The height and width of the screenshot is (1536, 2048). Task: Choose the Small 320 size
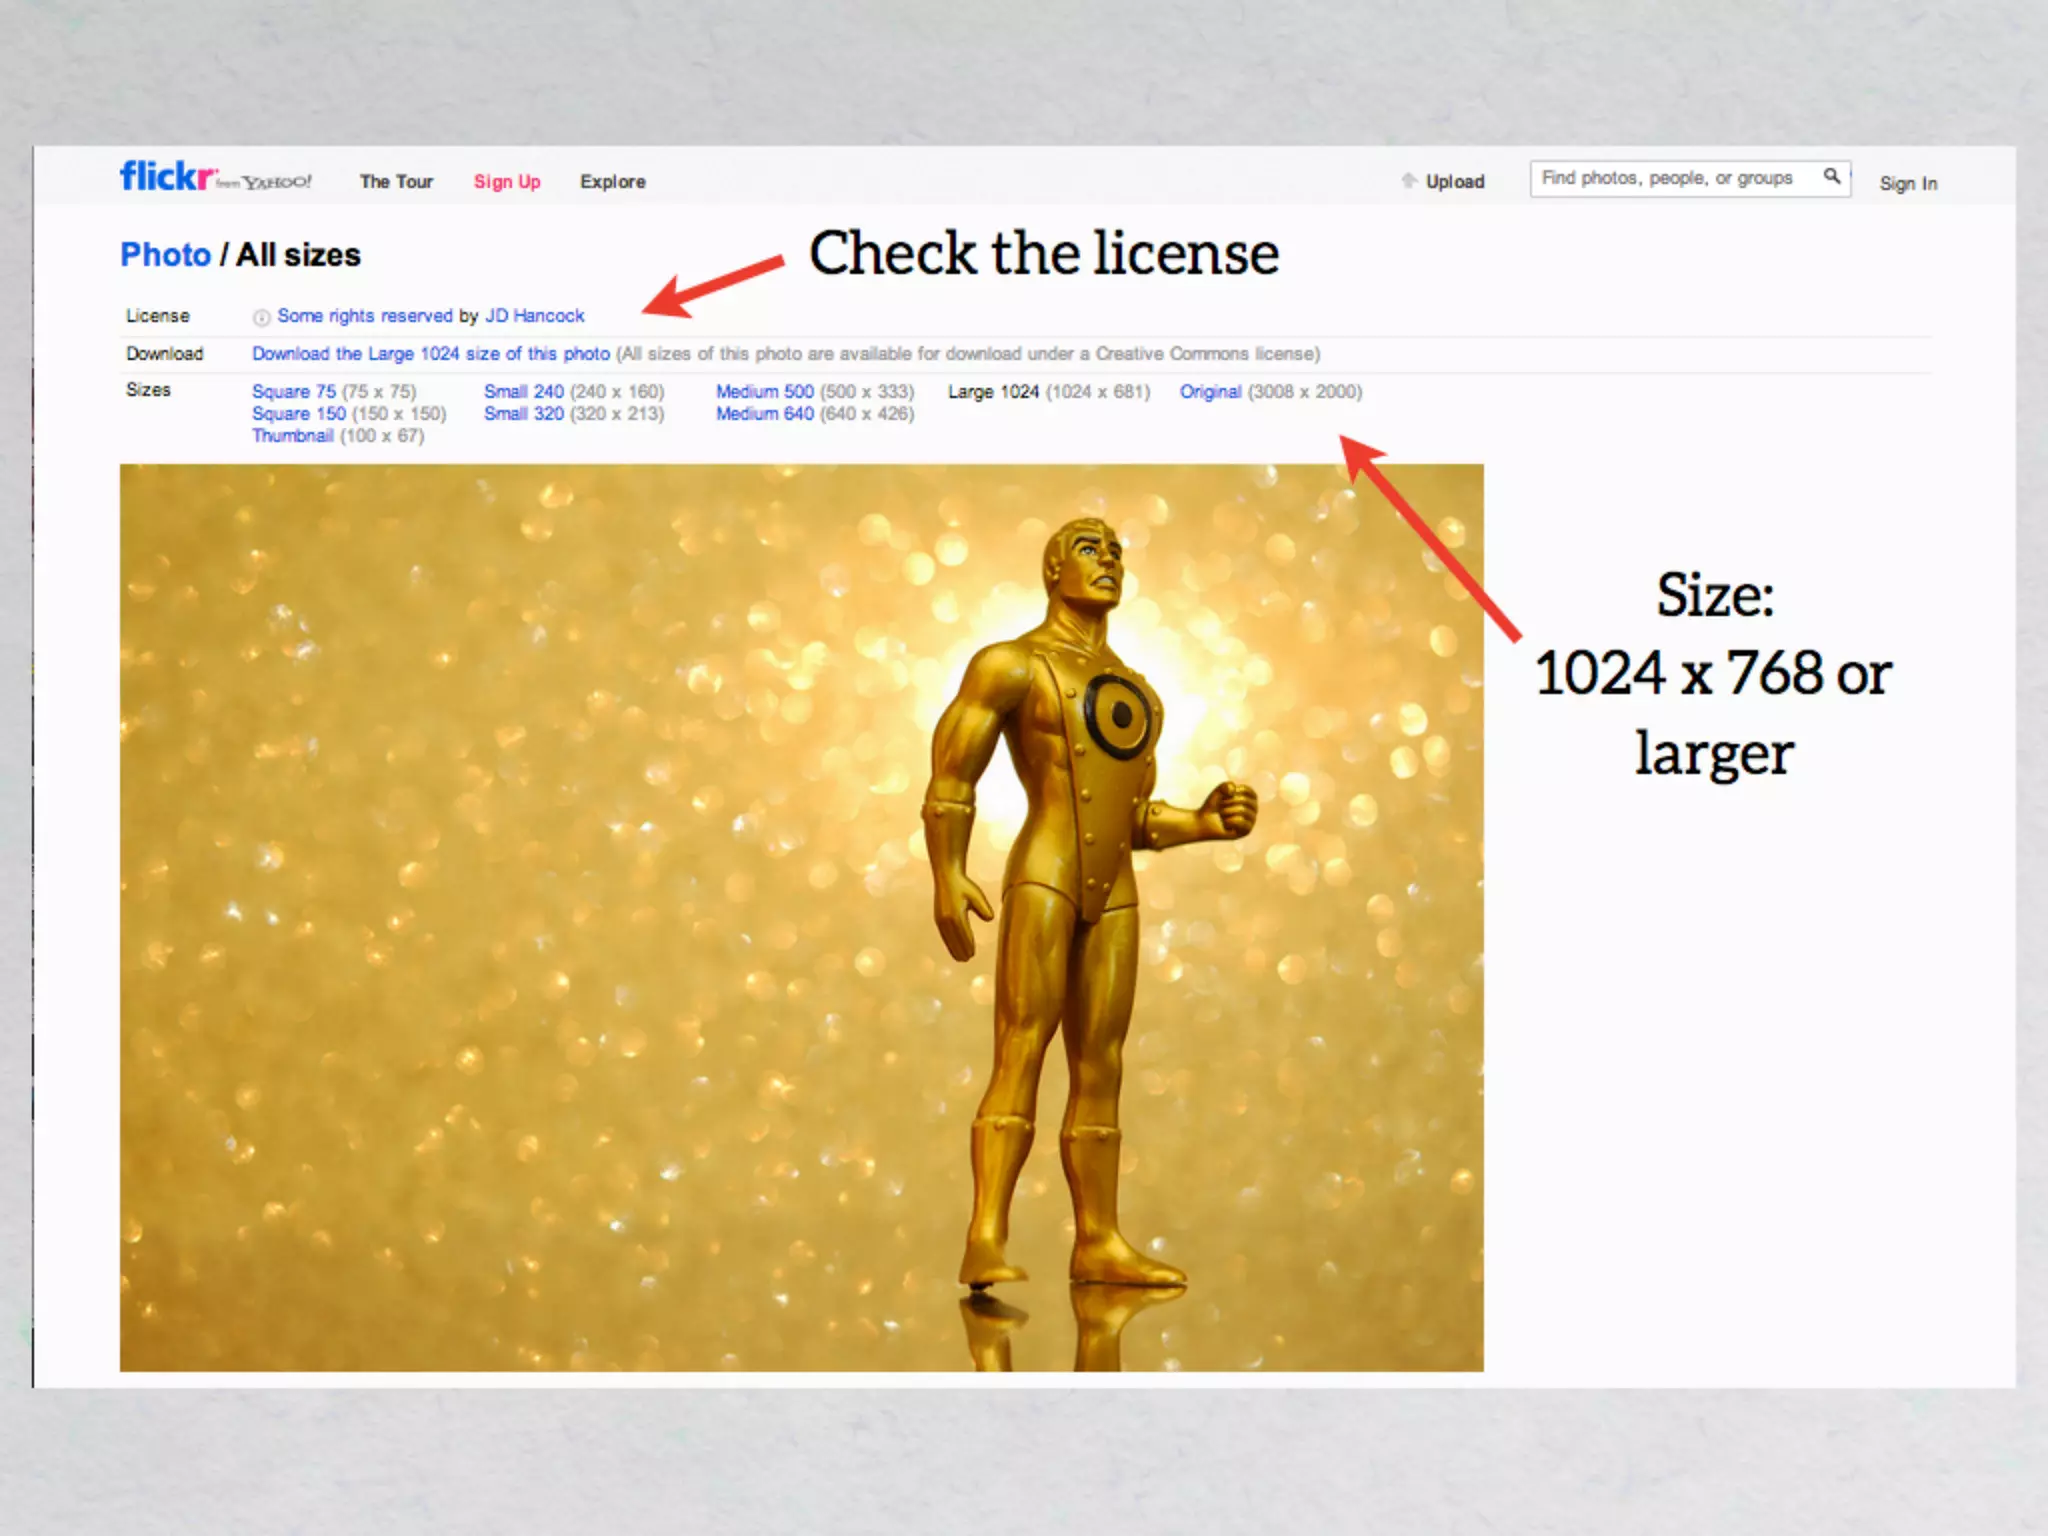(x=524, y=414)
